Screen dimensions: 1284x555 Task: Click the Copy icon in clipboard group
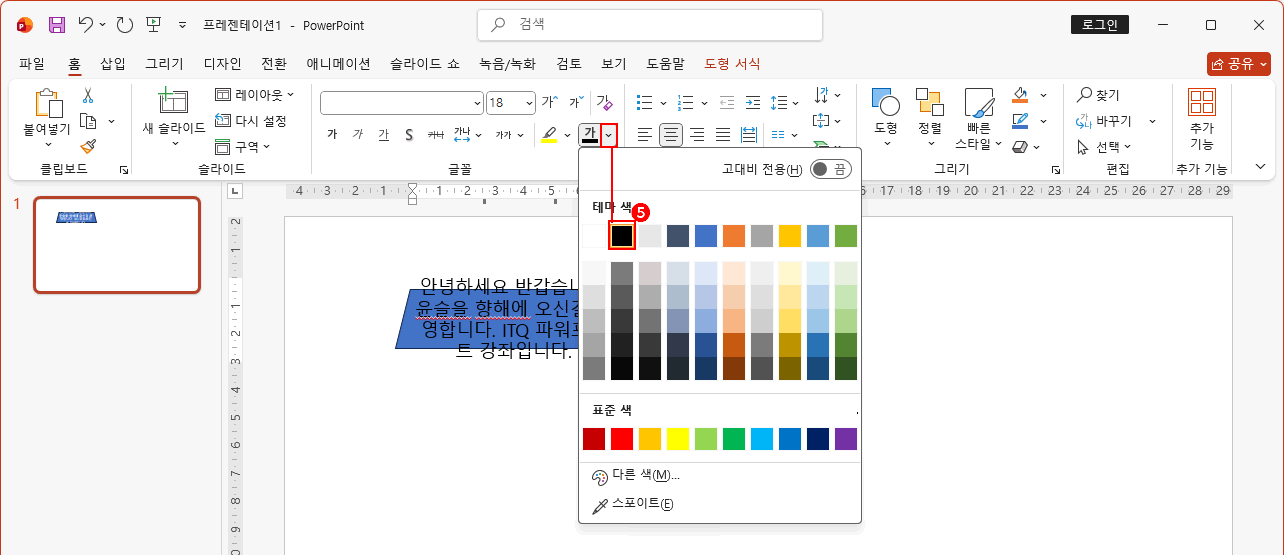88,121
